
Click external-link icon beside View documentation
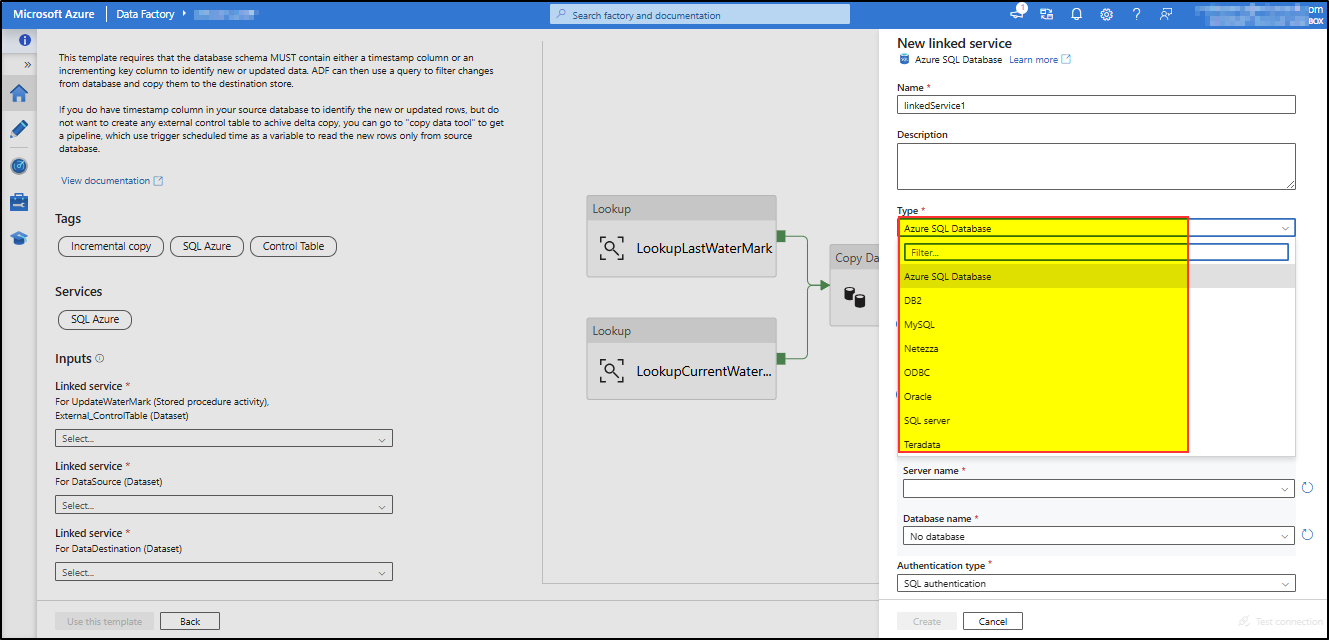click(158, 181)
